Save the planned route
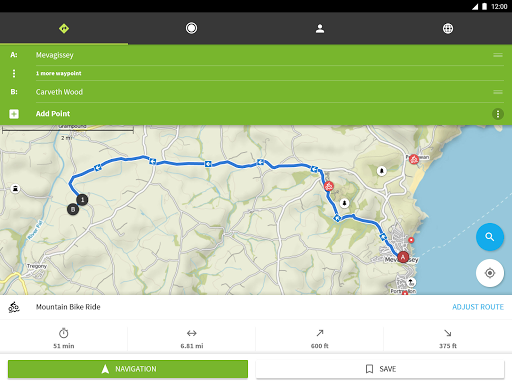This screenshot has width=512, height=384. [380, 369]
